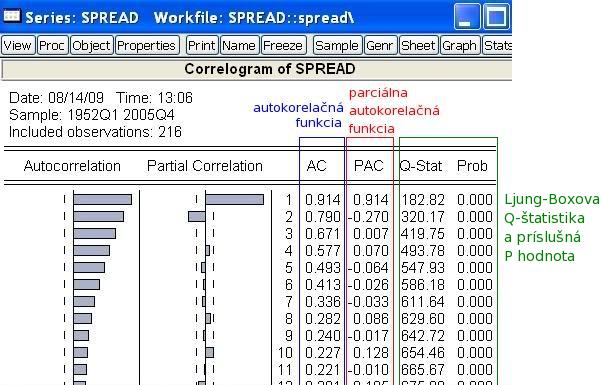
Task: Freeze the correlogram output
Action: pos(284,45)
